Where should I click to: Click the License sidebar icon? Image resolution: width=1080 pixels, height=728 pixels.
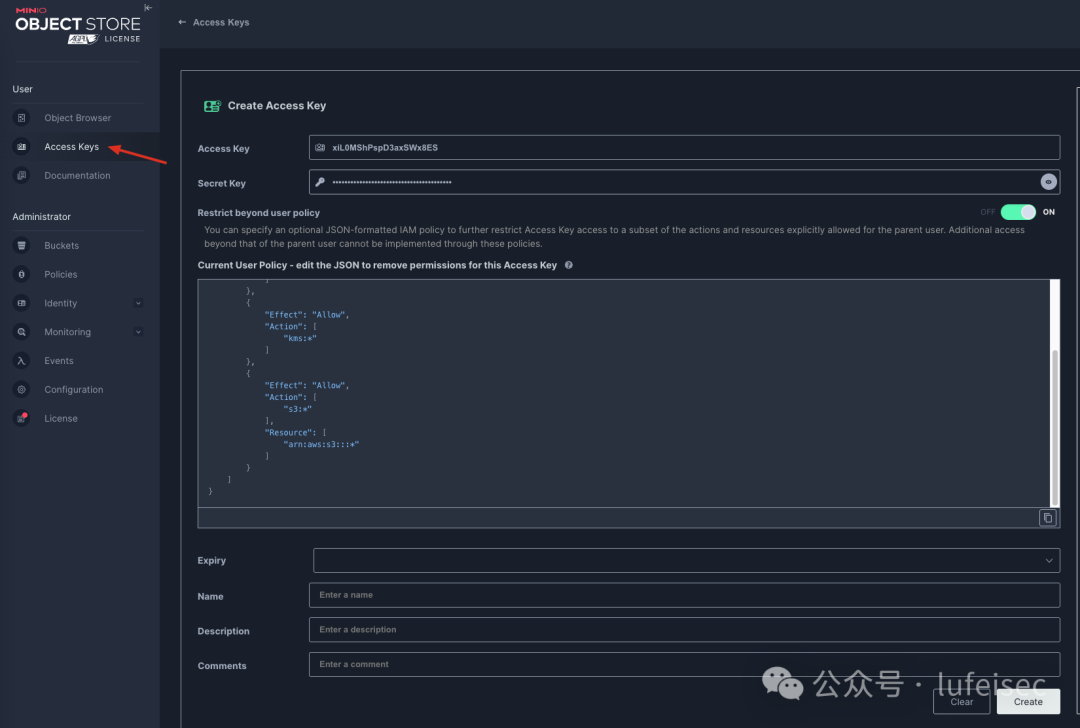(21, 419)
